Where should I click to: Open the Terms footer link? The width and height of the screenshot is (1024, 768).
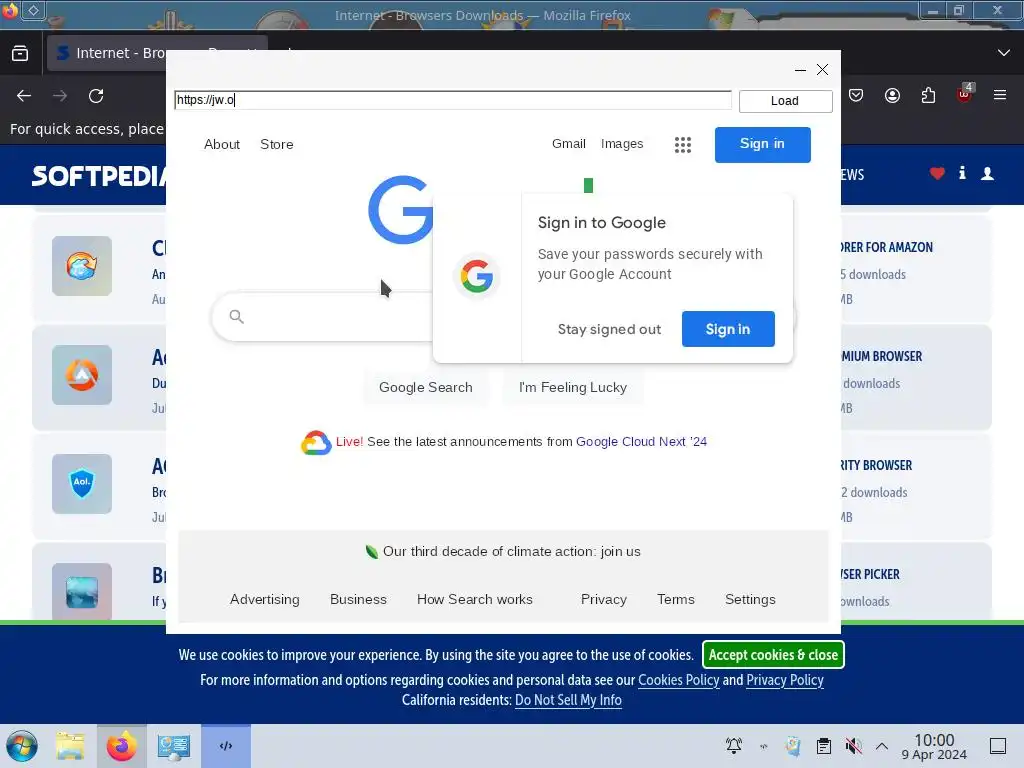tap(675, 600)
